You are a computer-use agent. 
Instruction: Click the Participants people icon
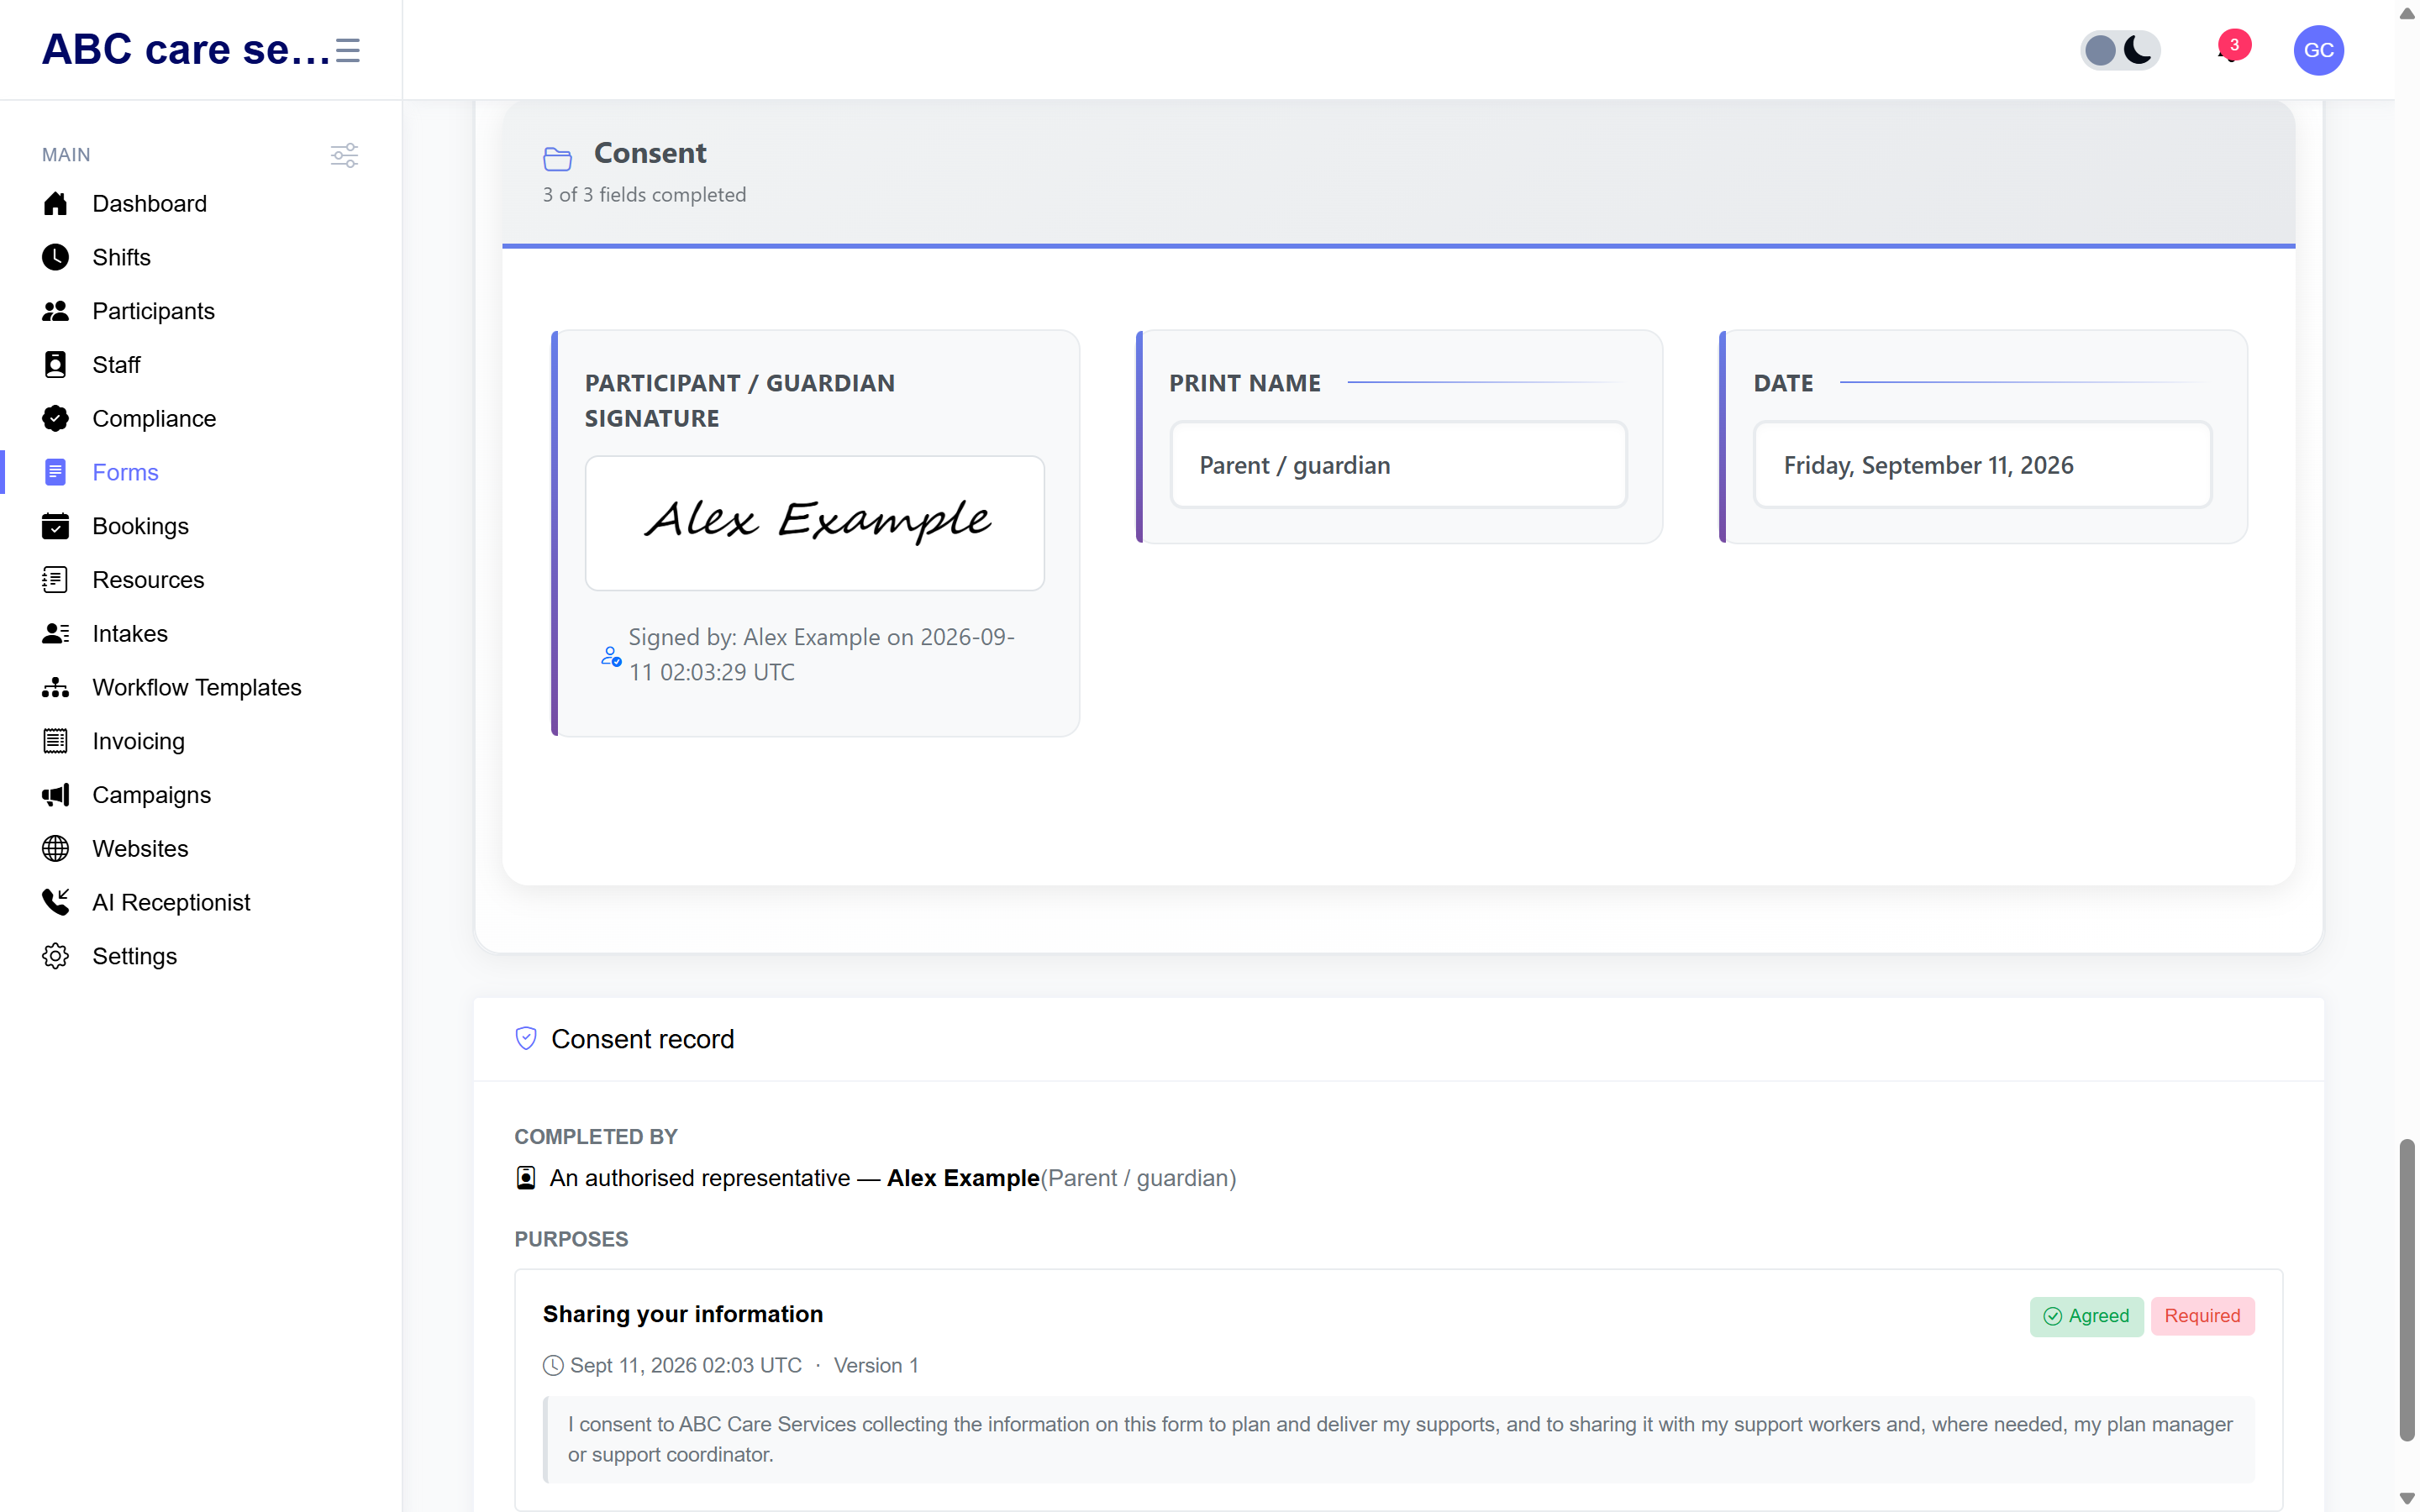click(55, 311)
